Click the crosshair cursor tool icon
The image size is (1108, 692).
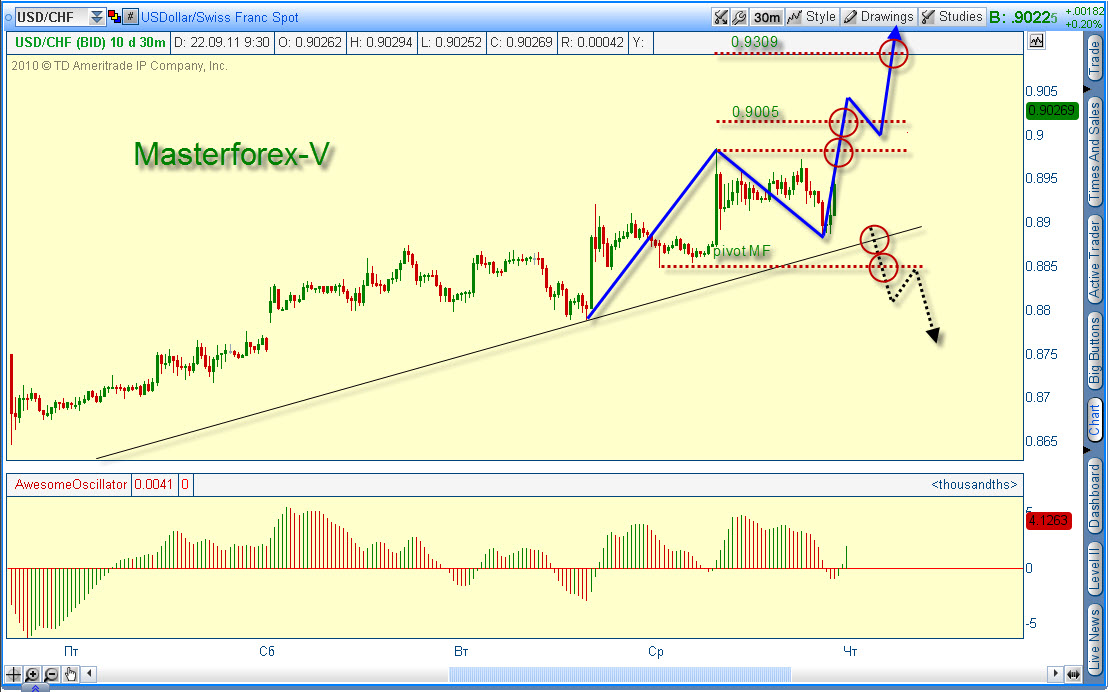coord(13,675)
